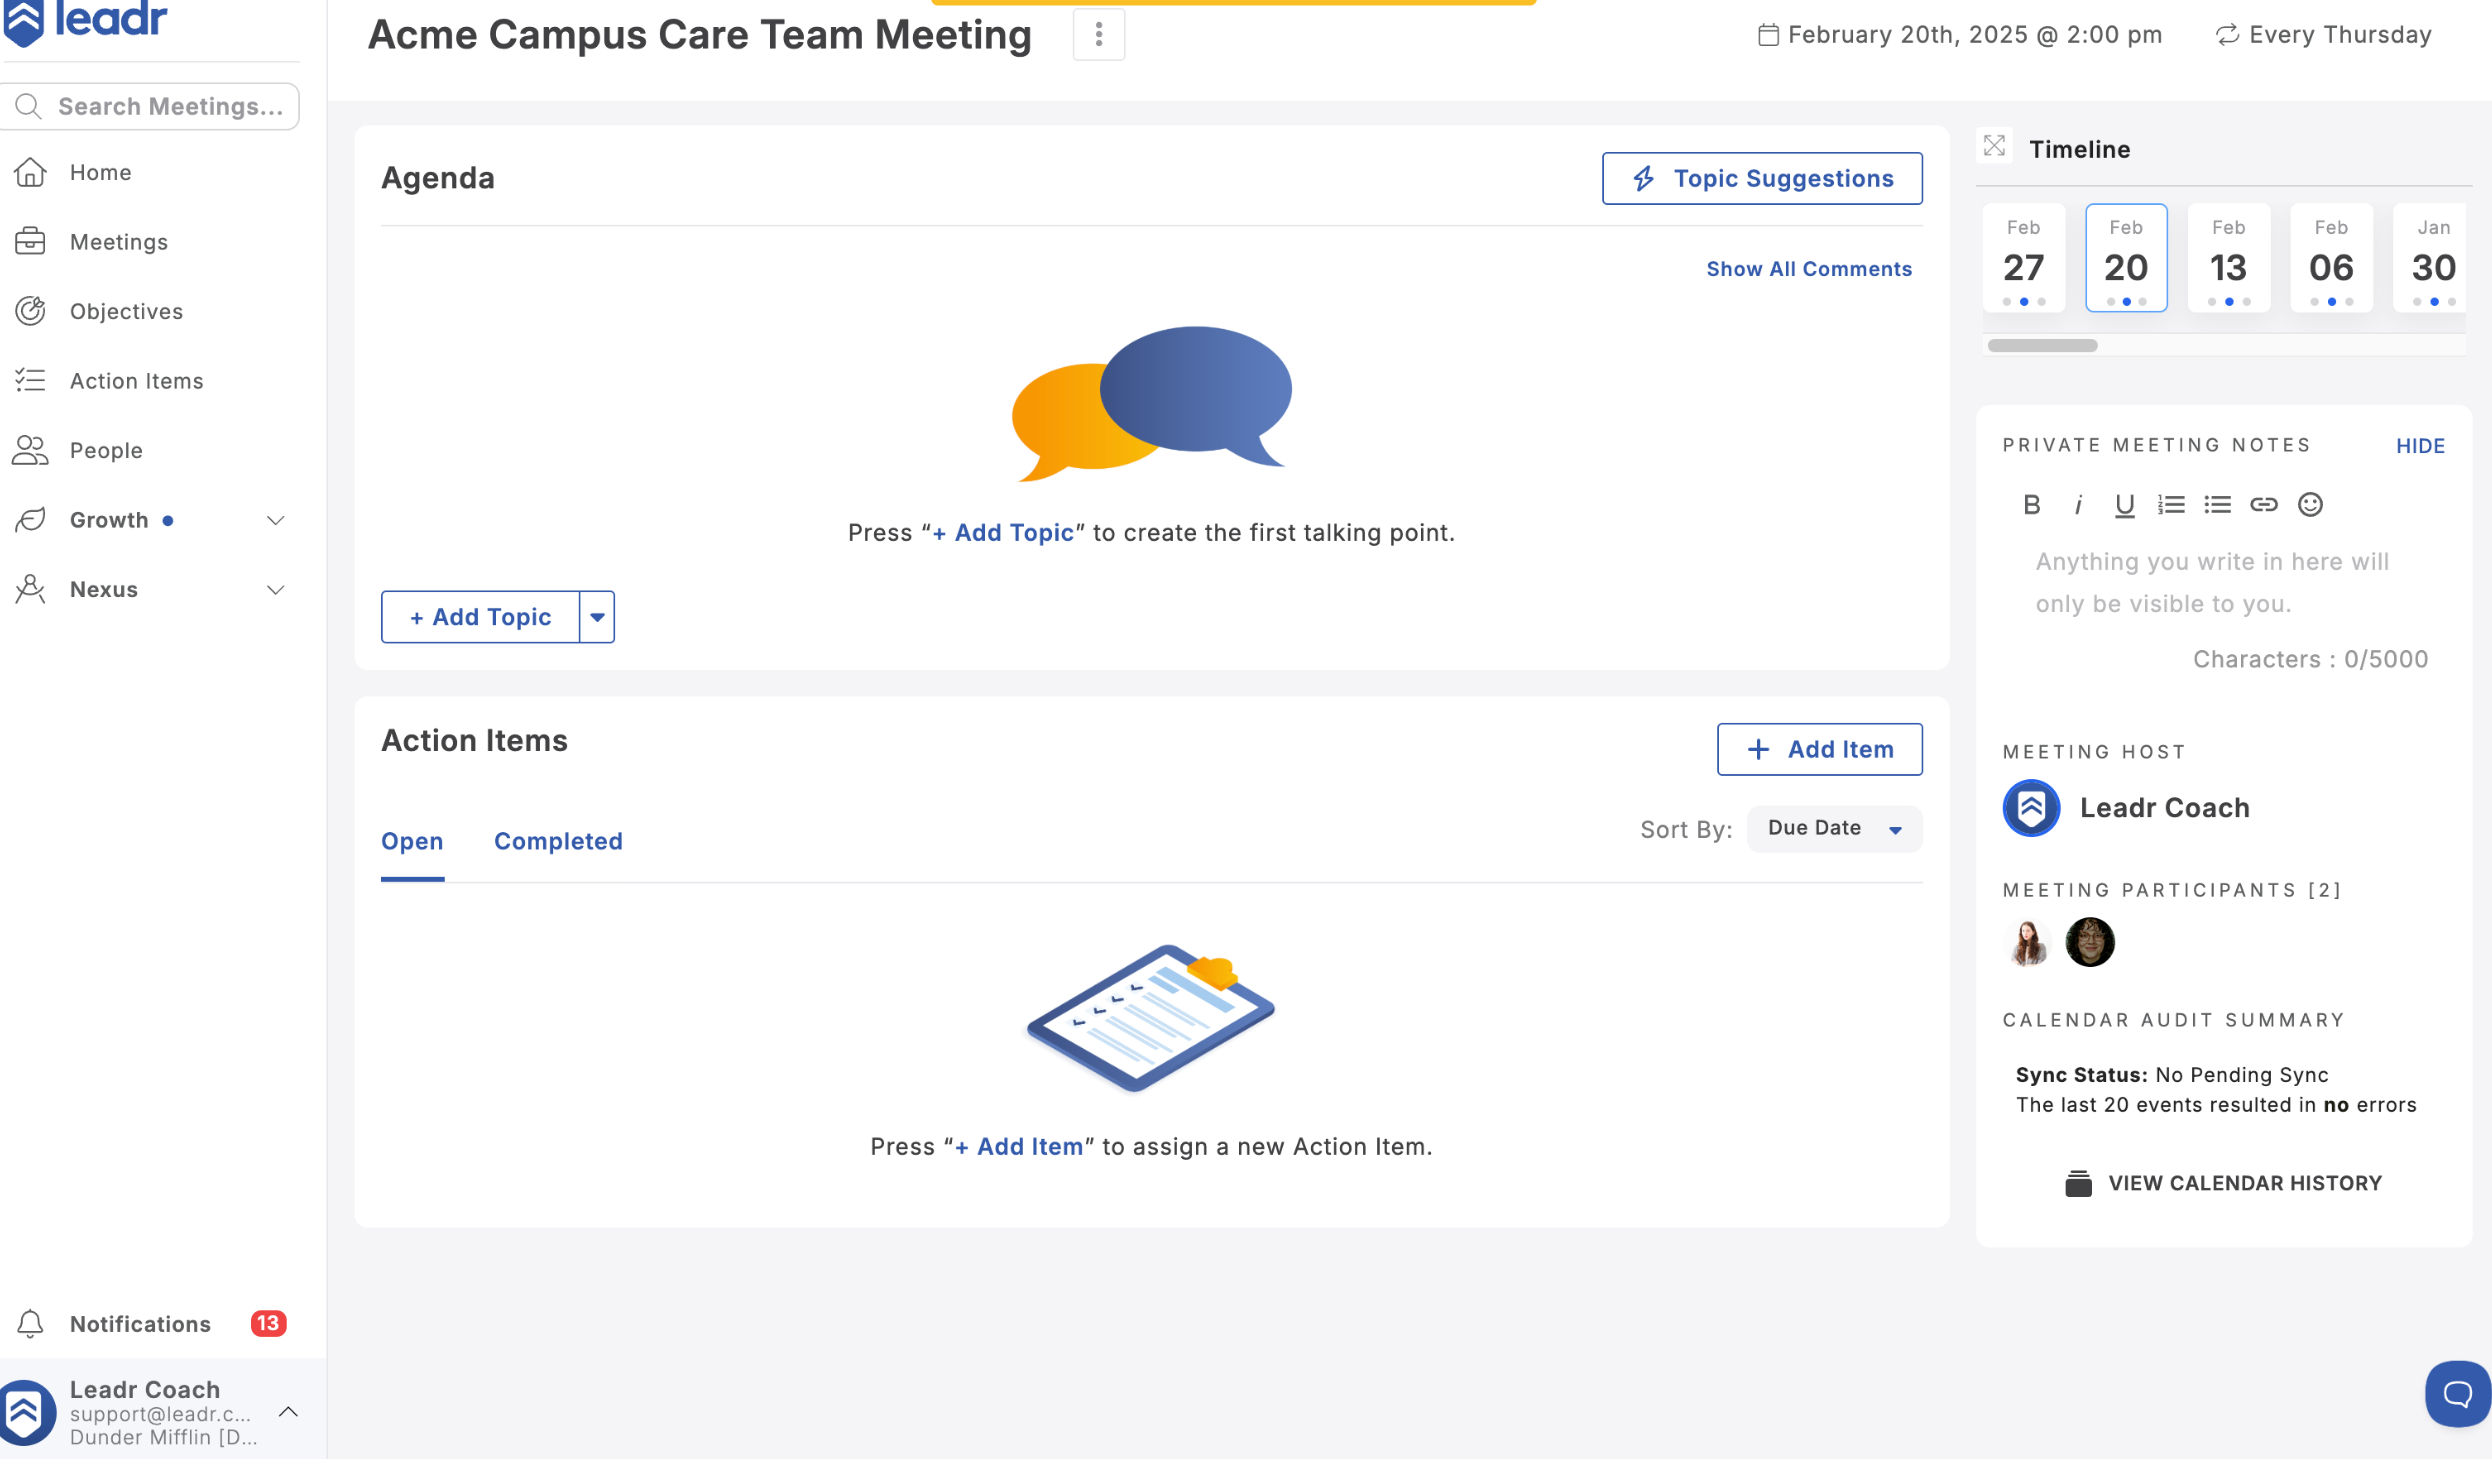Viewport: 2492px width, 1459px height.
Task: Open the emoji picker in notes
Action: [2310, 504]
